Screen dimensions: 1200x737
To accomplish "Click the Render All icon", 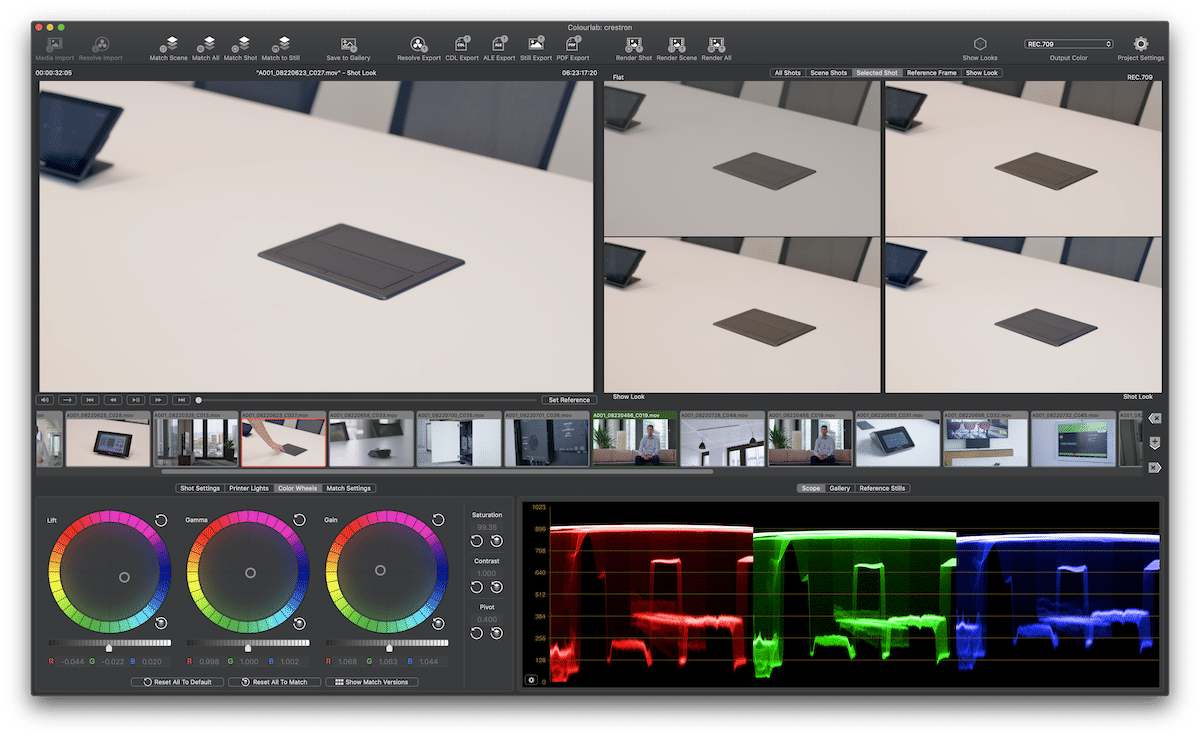I will (715, 45).
